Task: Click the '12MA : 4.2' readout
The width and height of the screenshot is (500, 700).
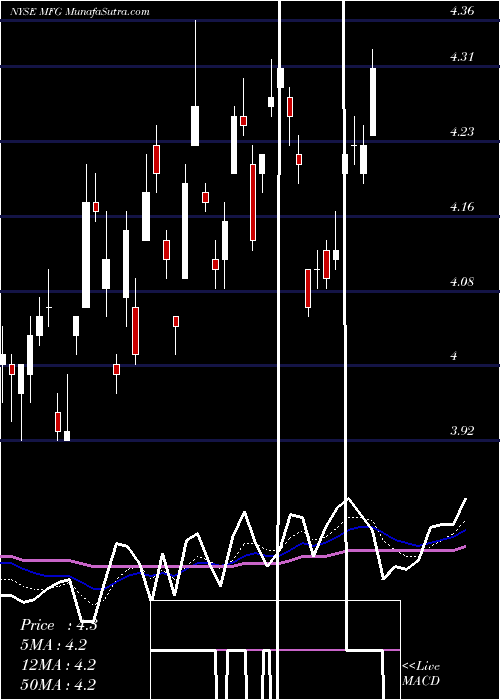Action: click(58, 665)
